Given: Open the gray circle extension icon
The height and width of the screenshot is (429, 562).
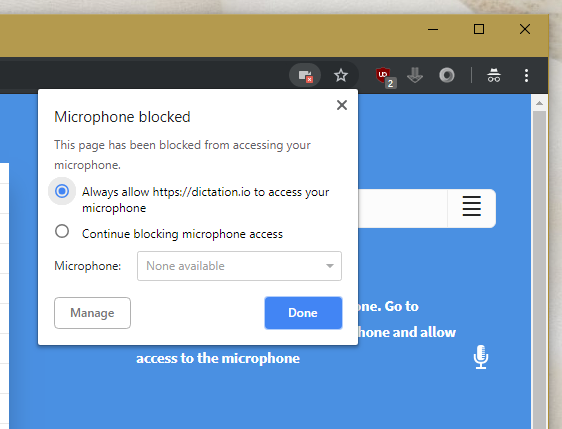Looking at the screenshot, I should pos(447,75).
